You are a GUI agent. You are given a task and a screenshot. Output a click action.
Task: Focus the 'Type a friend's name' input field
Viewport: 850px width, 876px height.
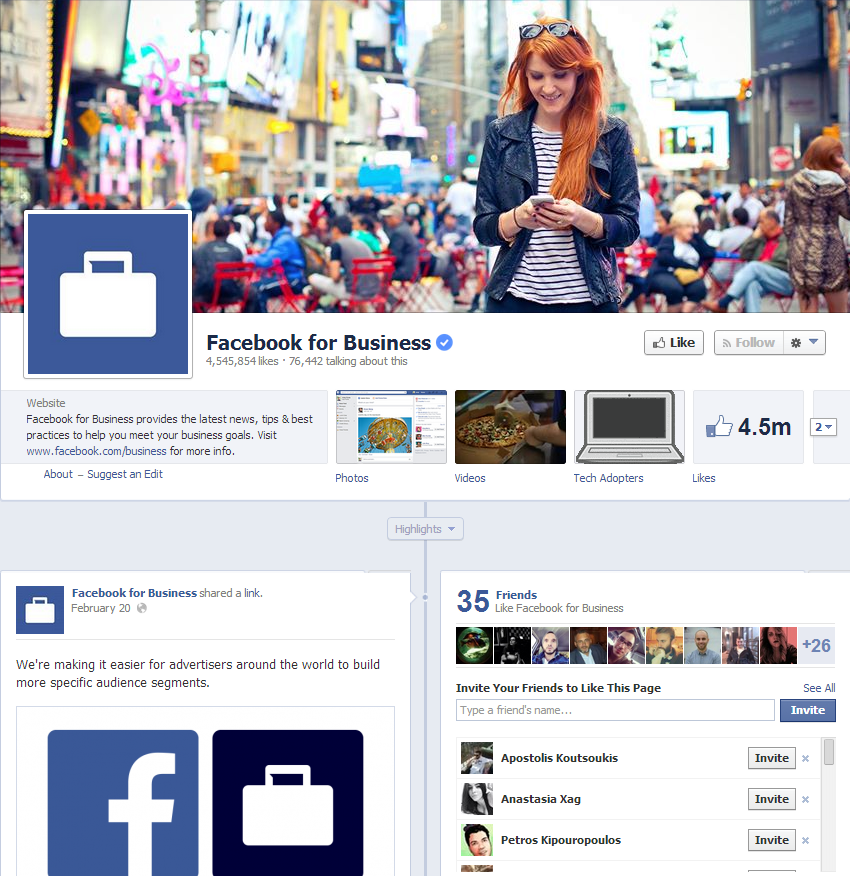click(615, 710)
